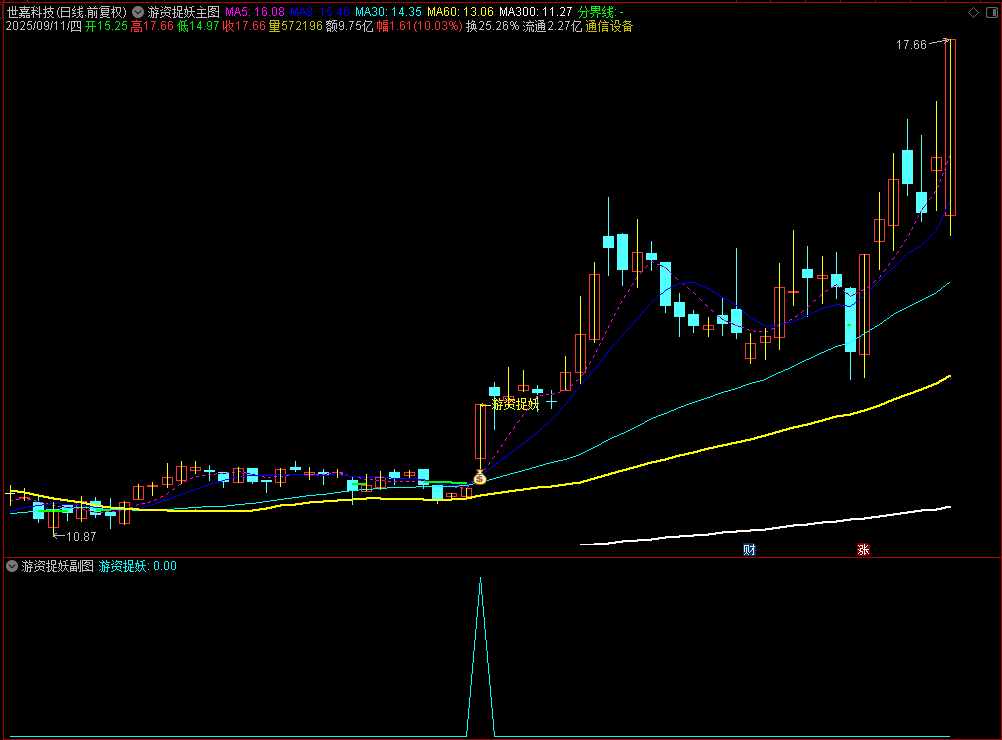Click the 涨 limit-up marker on the chart
Image resolution: width=1002 pixels, height=740 pixels.
tap(863, 550)
